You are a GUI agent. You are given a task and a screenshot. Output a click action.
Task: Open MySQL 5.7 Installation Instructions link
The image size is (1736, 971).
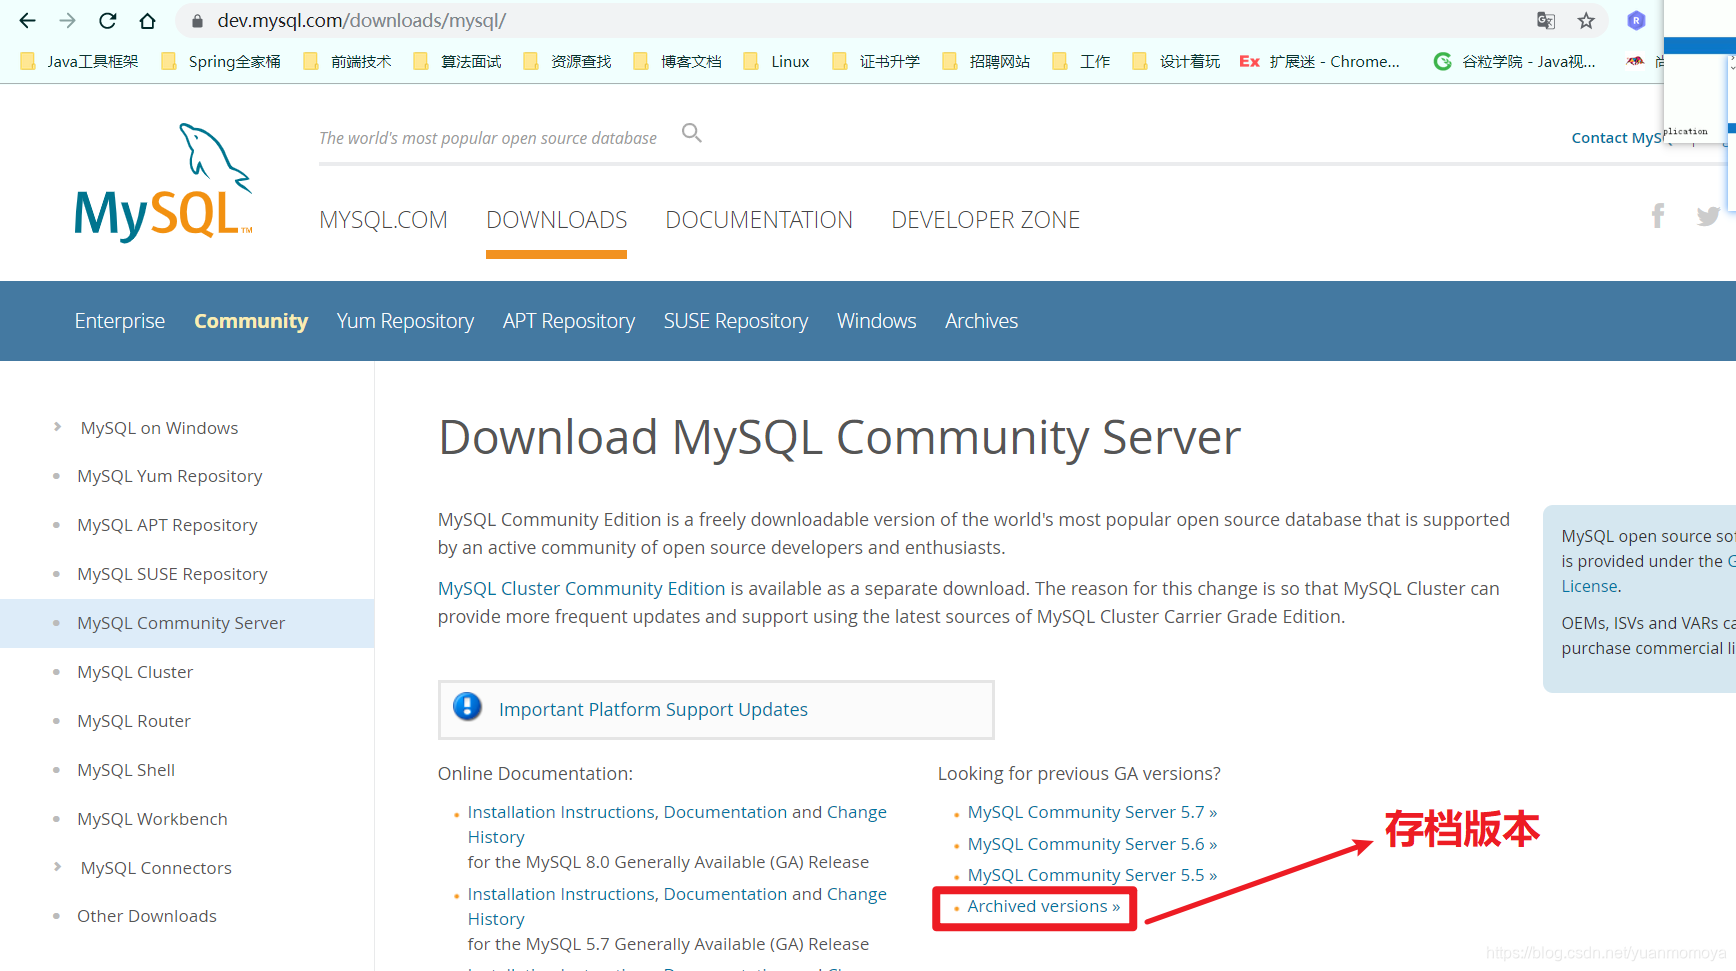tap(677, 906)
